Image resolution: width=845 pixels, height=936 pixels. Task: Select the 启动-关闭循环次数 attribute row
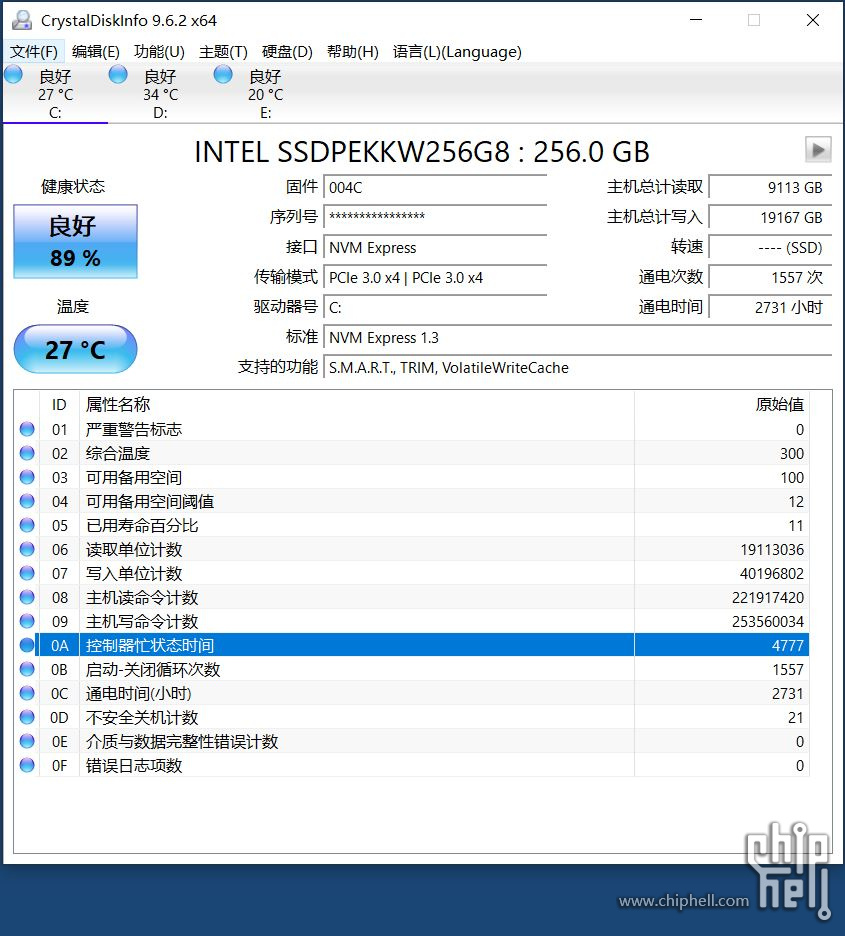pos(412,669)
